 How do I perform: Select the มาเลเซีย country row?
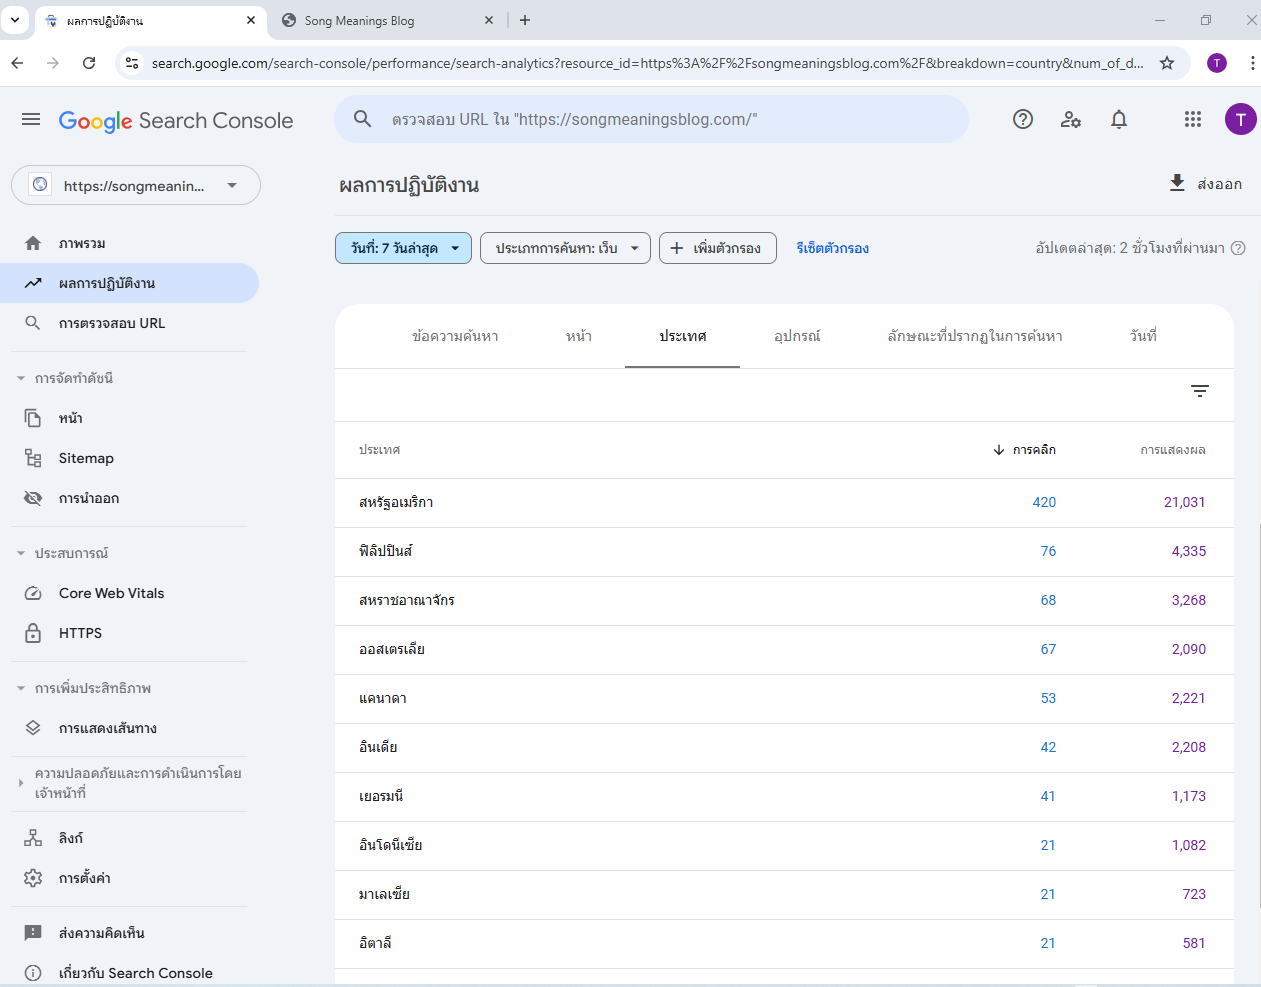pos(784,894)
